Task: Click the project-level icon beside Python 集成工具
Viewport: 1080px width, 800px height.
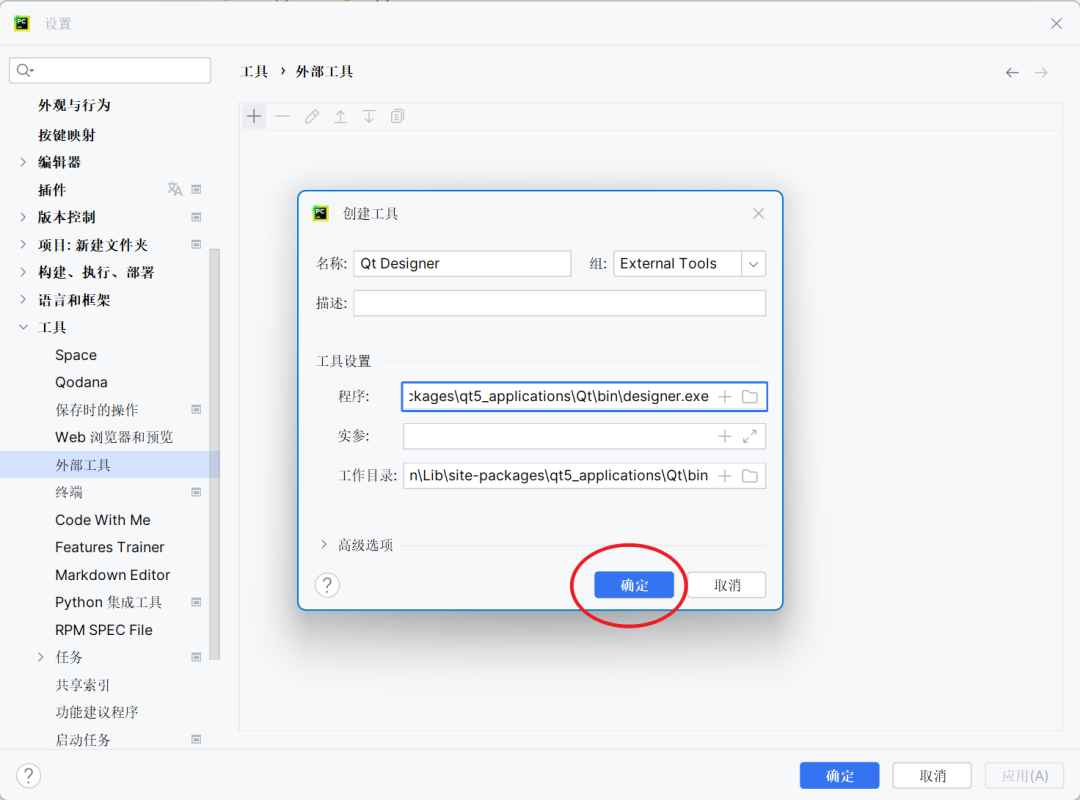Action: pos(196,602)
